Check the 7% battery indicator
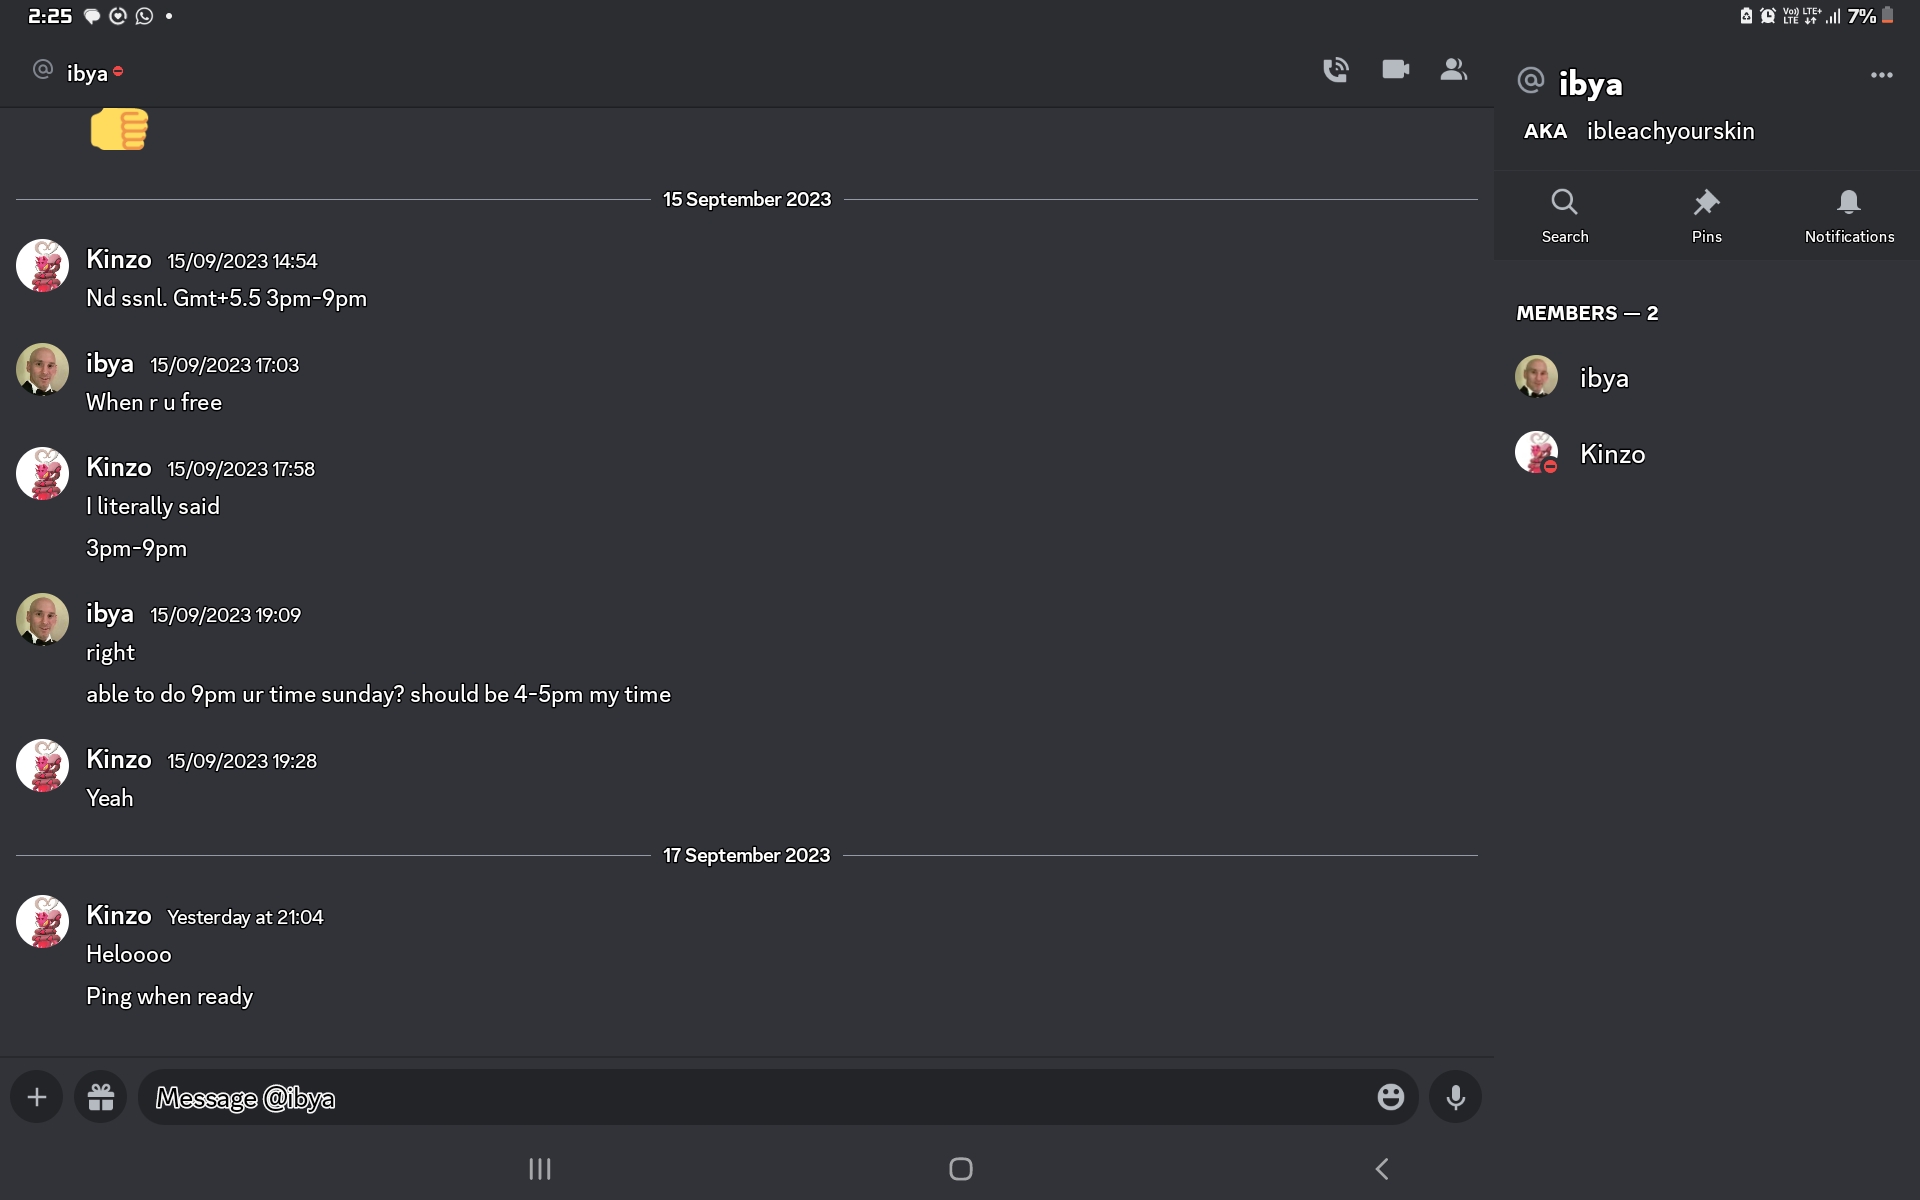1920x1200 pixels. [1863, 15]
